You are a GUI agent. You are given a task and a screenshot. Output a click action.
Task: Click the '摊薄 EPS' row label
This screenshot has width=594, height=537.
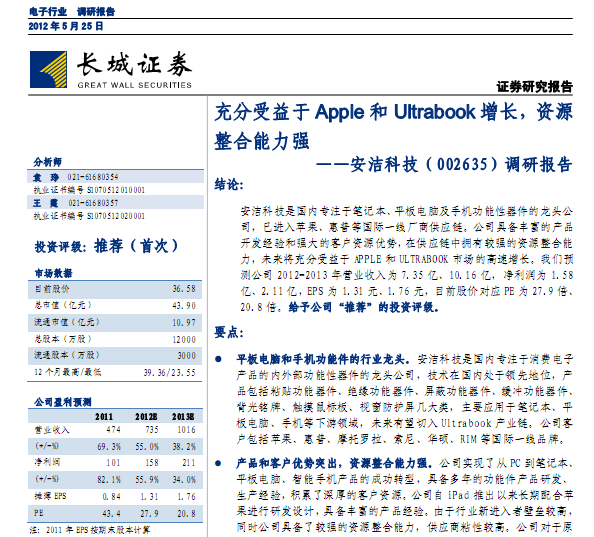[x=50, y=496]
